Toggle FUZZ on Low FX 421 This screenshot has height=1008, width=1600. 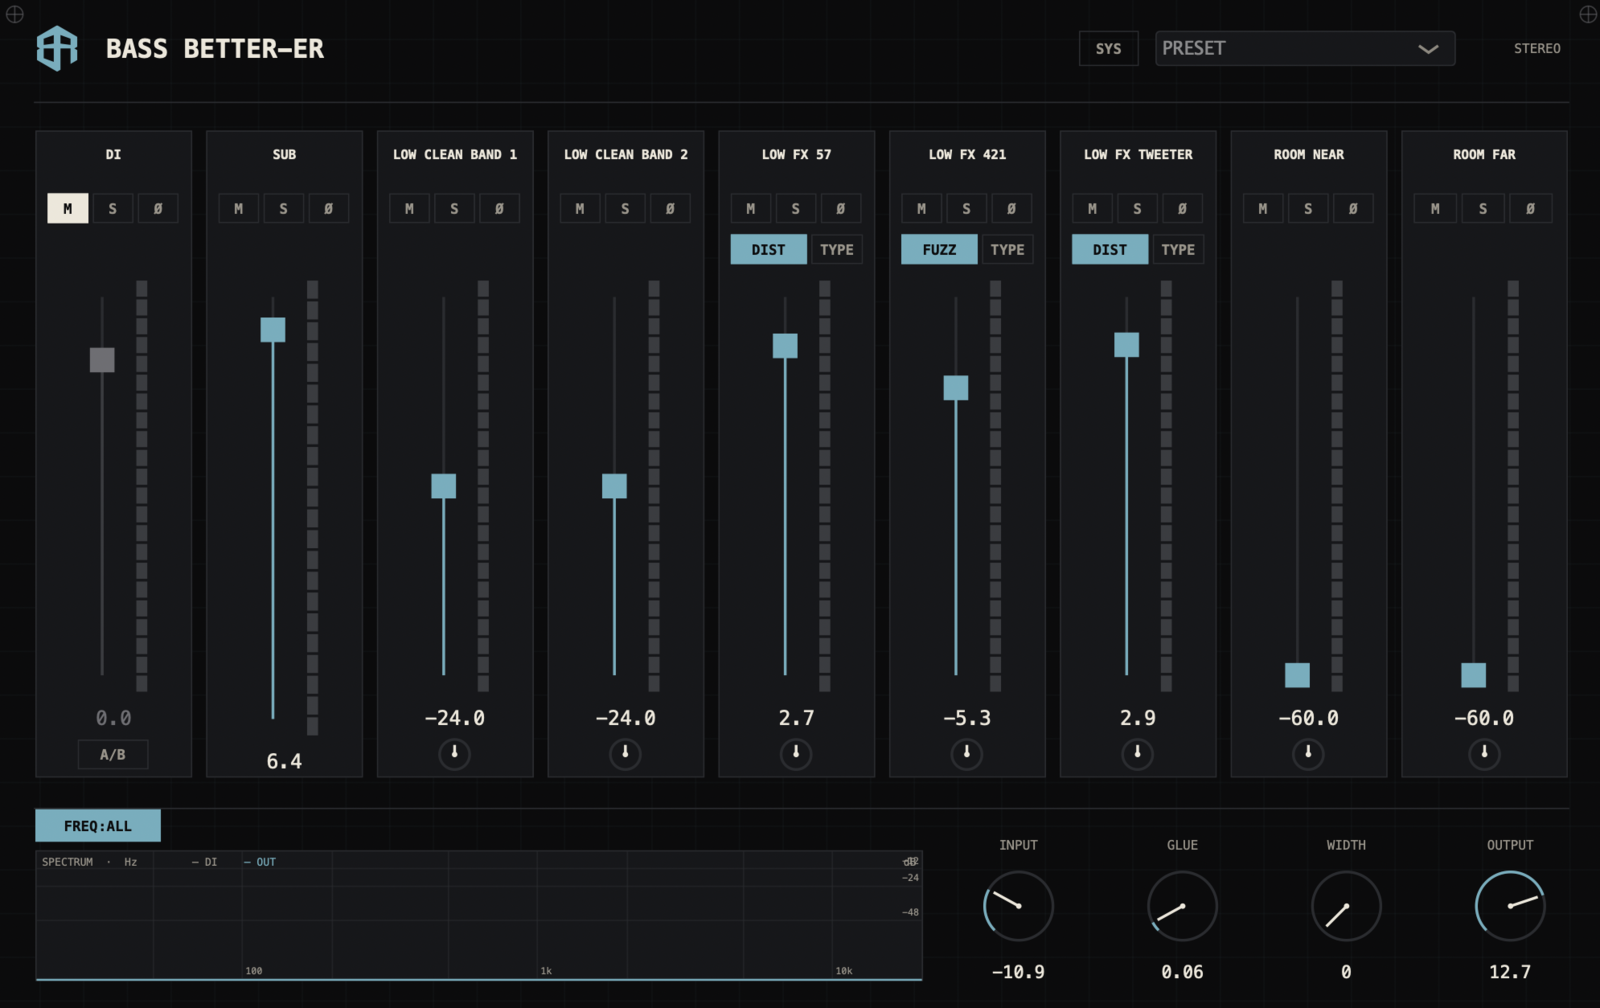[939, 249]
